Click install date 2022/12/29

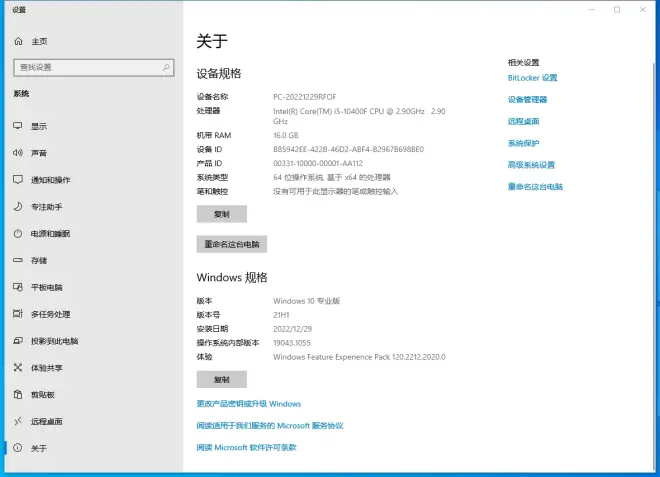point(293,329)
